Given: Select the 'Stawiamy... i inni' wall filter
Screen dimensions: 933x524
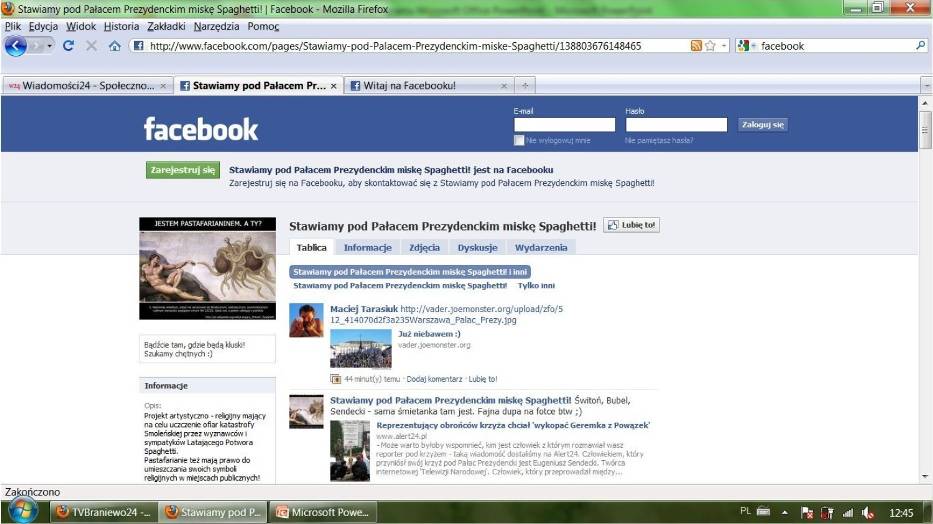Looking at the screenshot, I should click(410, 272).
